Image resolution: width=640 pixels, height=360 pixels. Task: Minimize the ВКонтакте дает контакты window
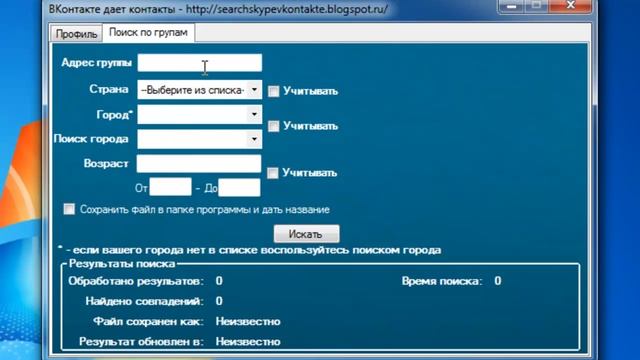pyautogui.click(x=511, y=6)
